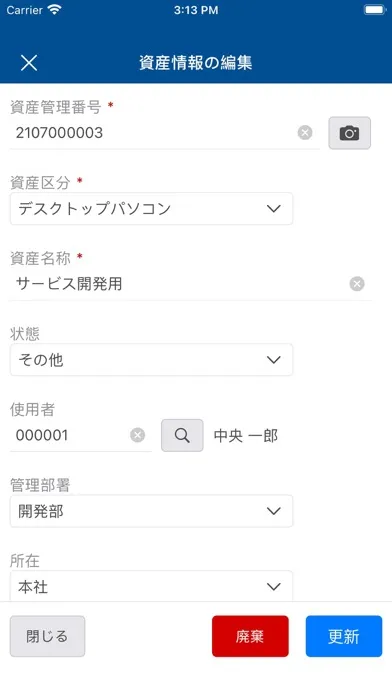
Task: Open the 所在 dropdown showing 本社
Action: point(151,586)
